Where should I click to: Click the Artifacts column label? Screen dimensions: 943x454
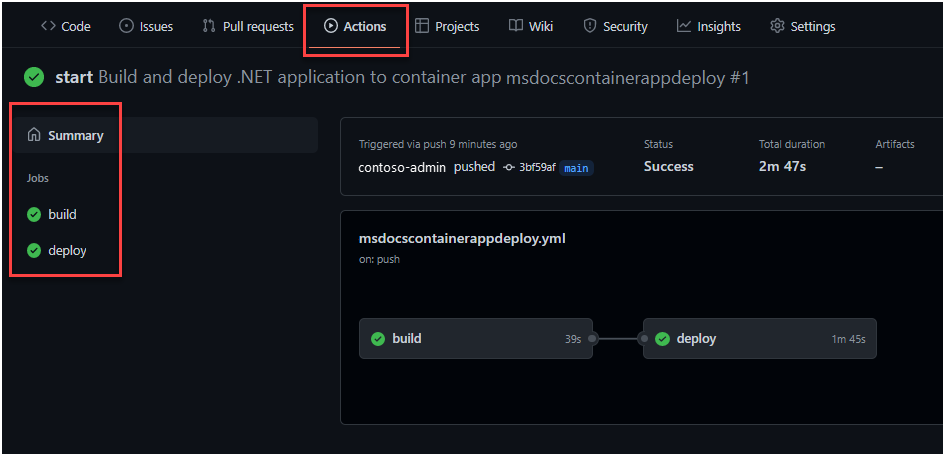coord(895,144)
